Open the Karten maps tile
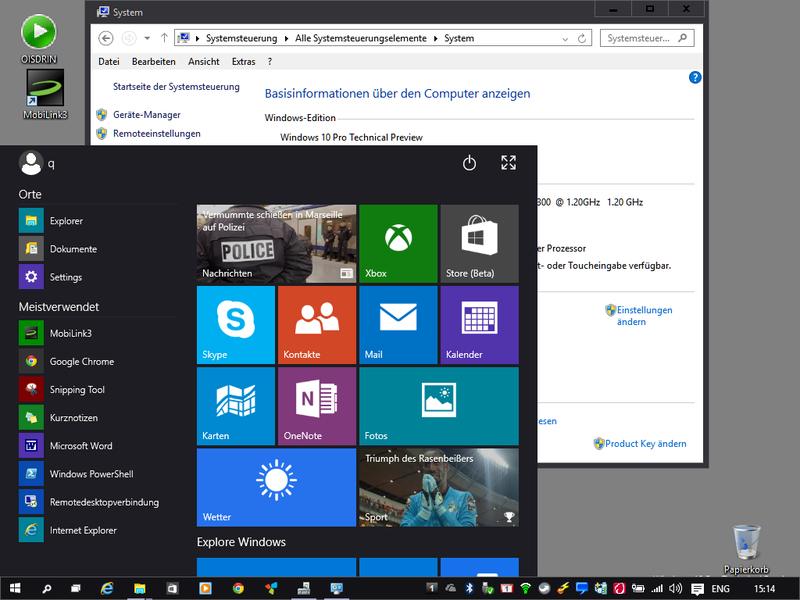Screen dimensions: 800x600 [236, 406]
